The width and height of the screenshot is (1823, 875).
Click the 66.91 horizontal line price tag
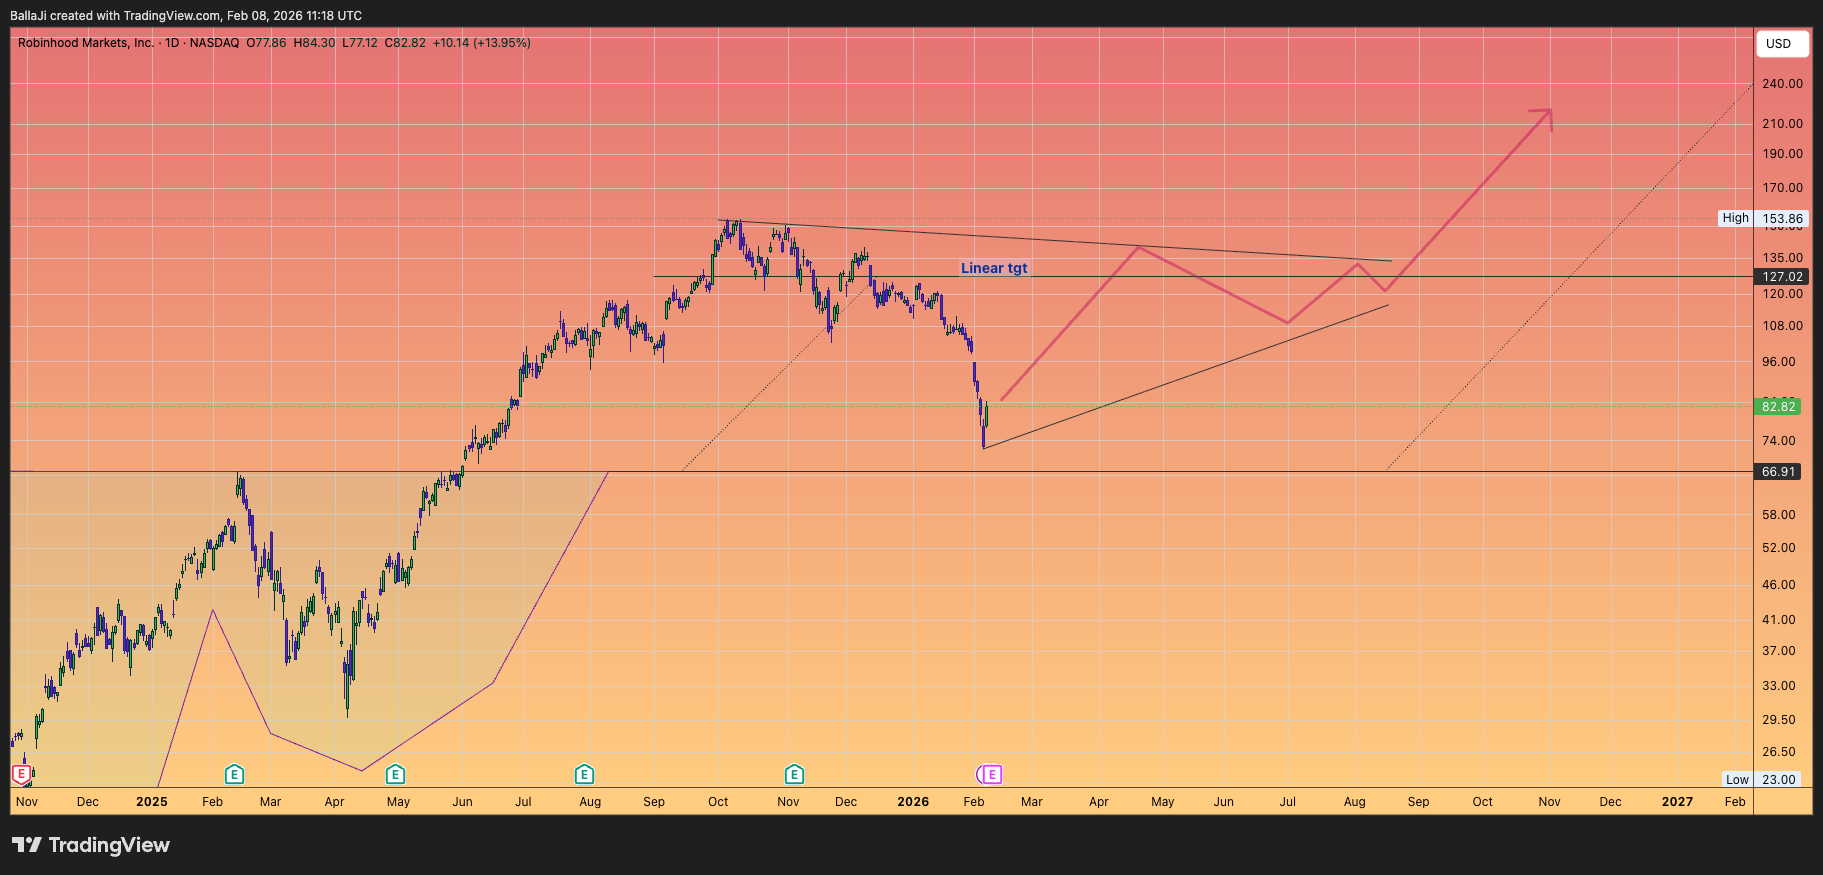click(x=1779, y=471)
